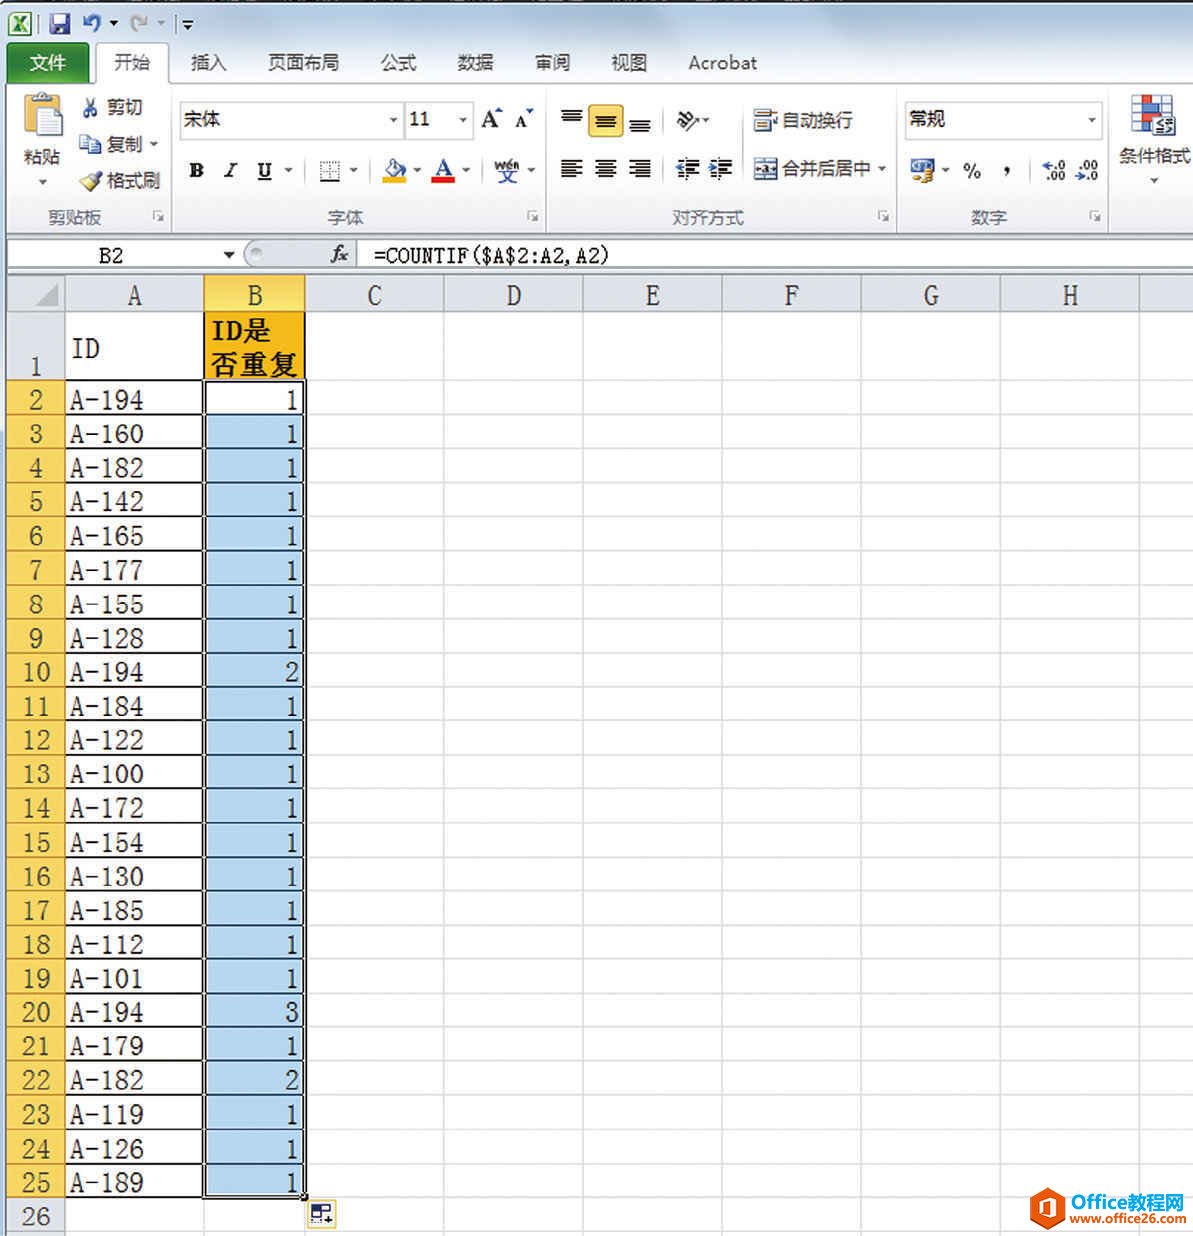Open the Acrobat tab

pyautogui.click(x=722, y=63)
